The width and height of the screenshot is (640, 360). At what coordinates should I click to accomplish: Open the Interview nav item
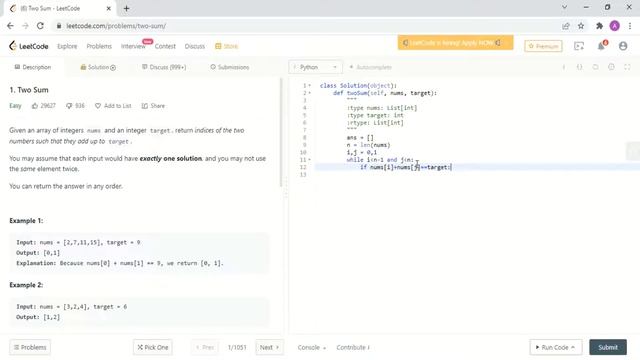click(x=133, y=46)
